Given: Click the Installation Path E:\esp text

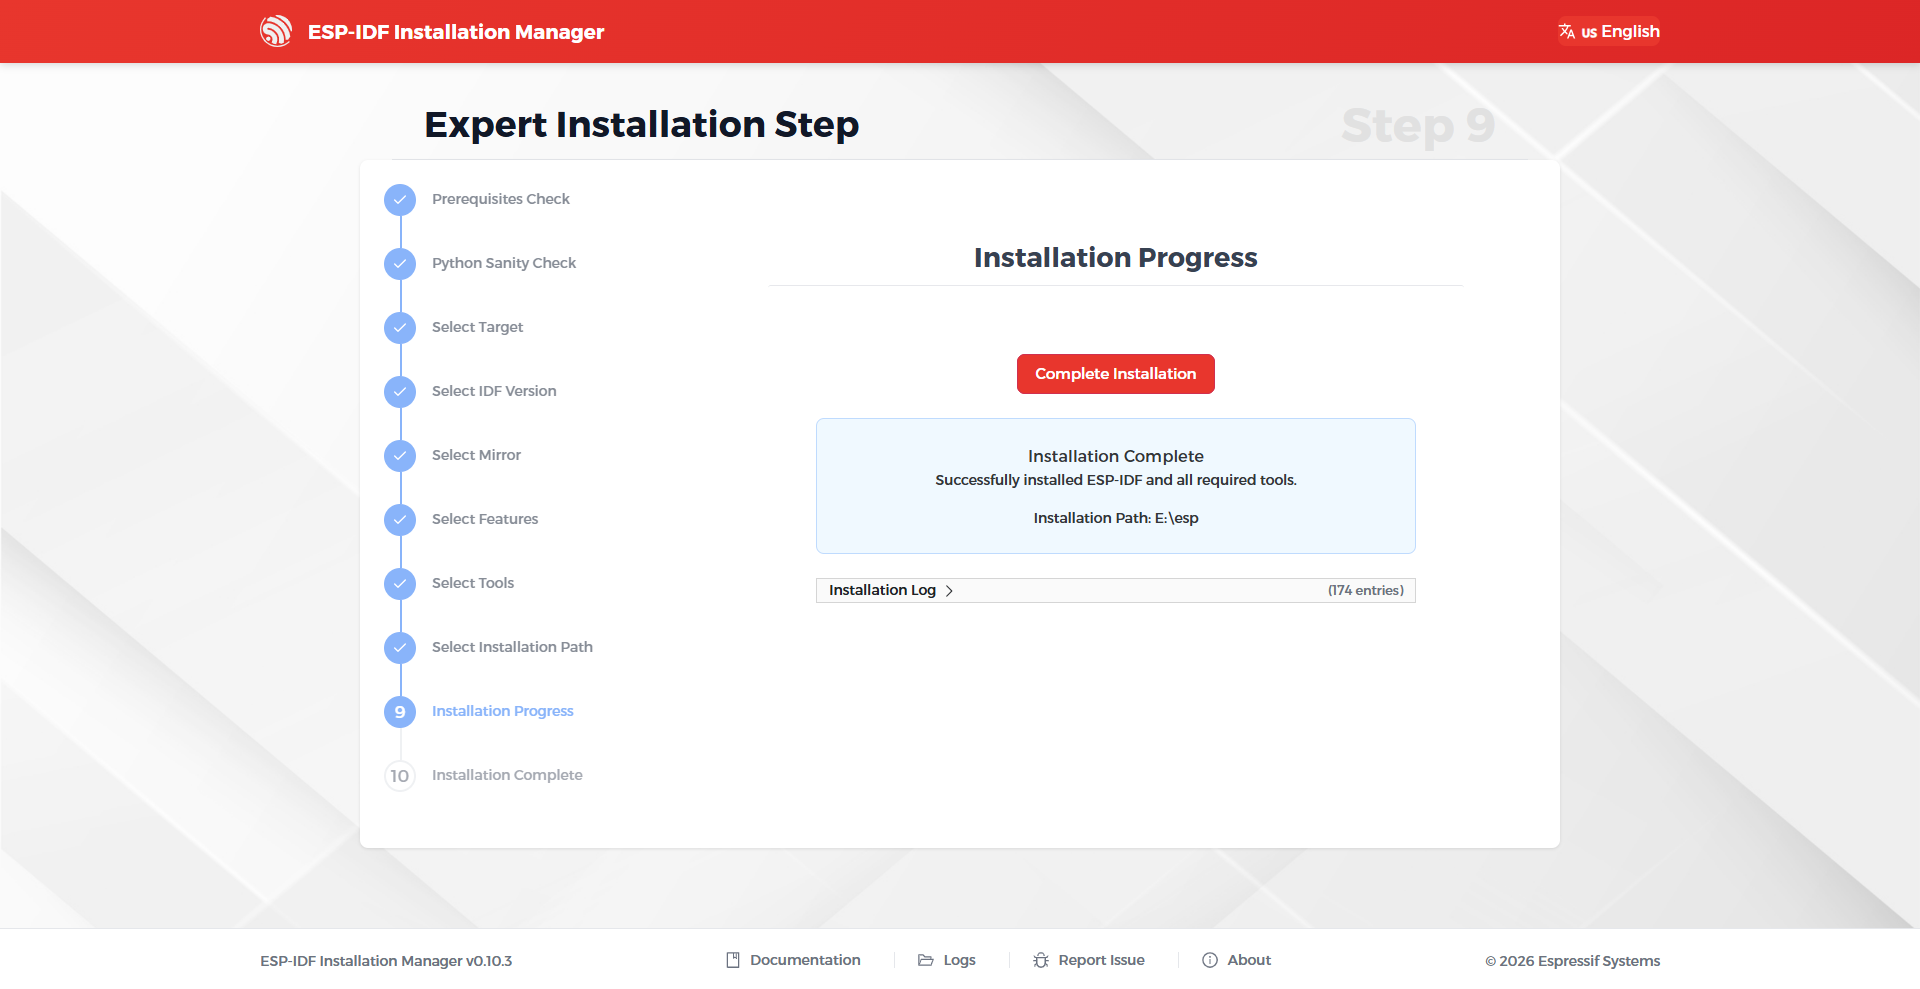Looking at the screenshot, I should (x=1116, y=518).
